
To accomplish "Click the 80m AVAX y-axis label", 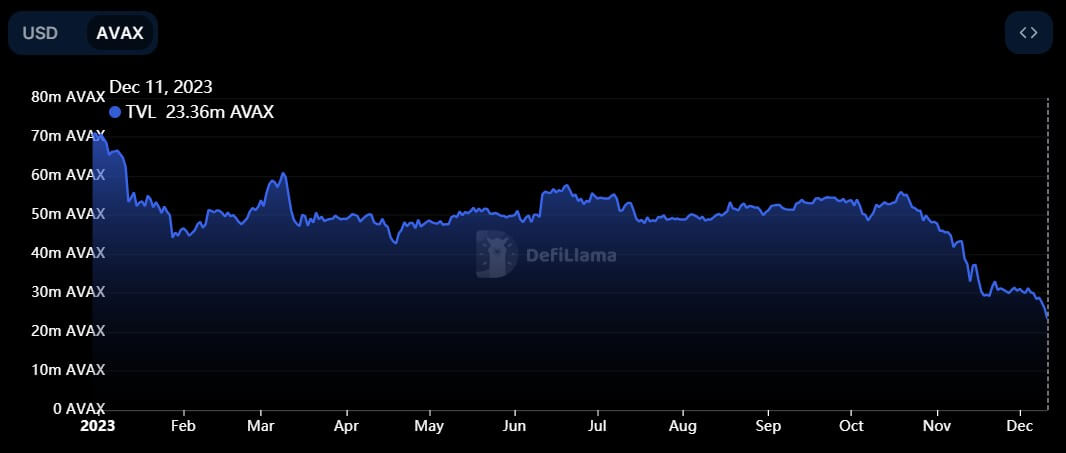I will click(x=68, y=97).
